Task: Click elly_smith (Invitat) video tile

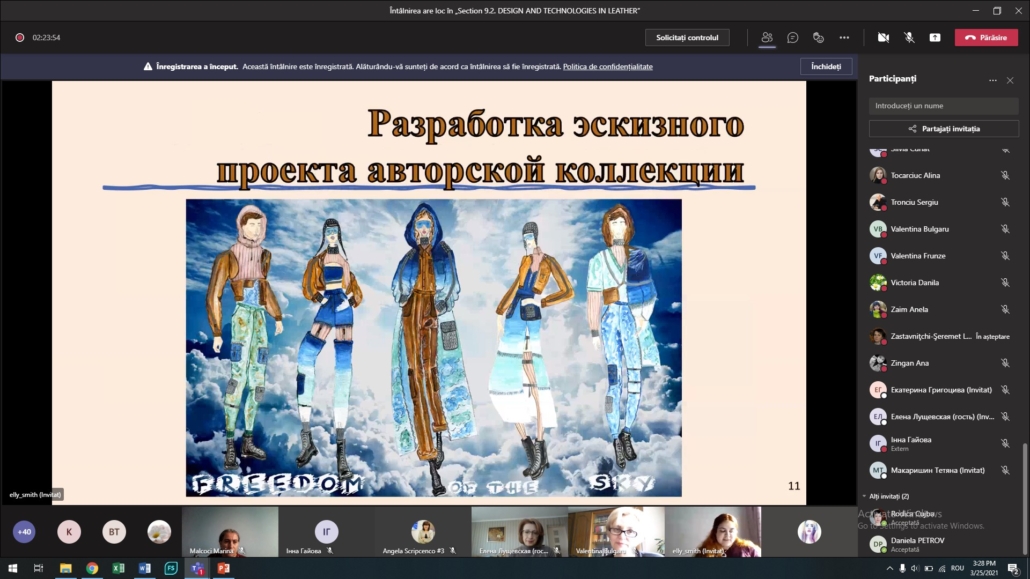Action: 713,532
